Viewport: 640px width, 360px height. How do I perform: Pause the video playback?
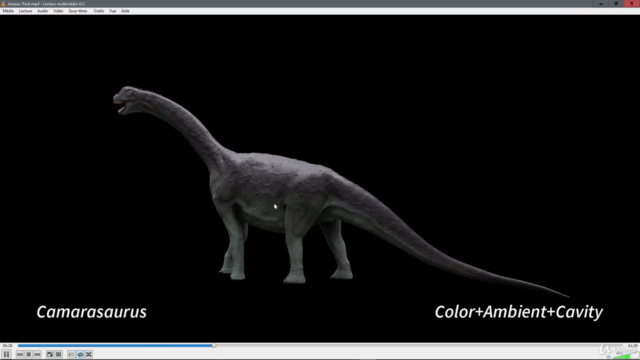tap(6, 354)
